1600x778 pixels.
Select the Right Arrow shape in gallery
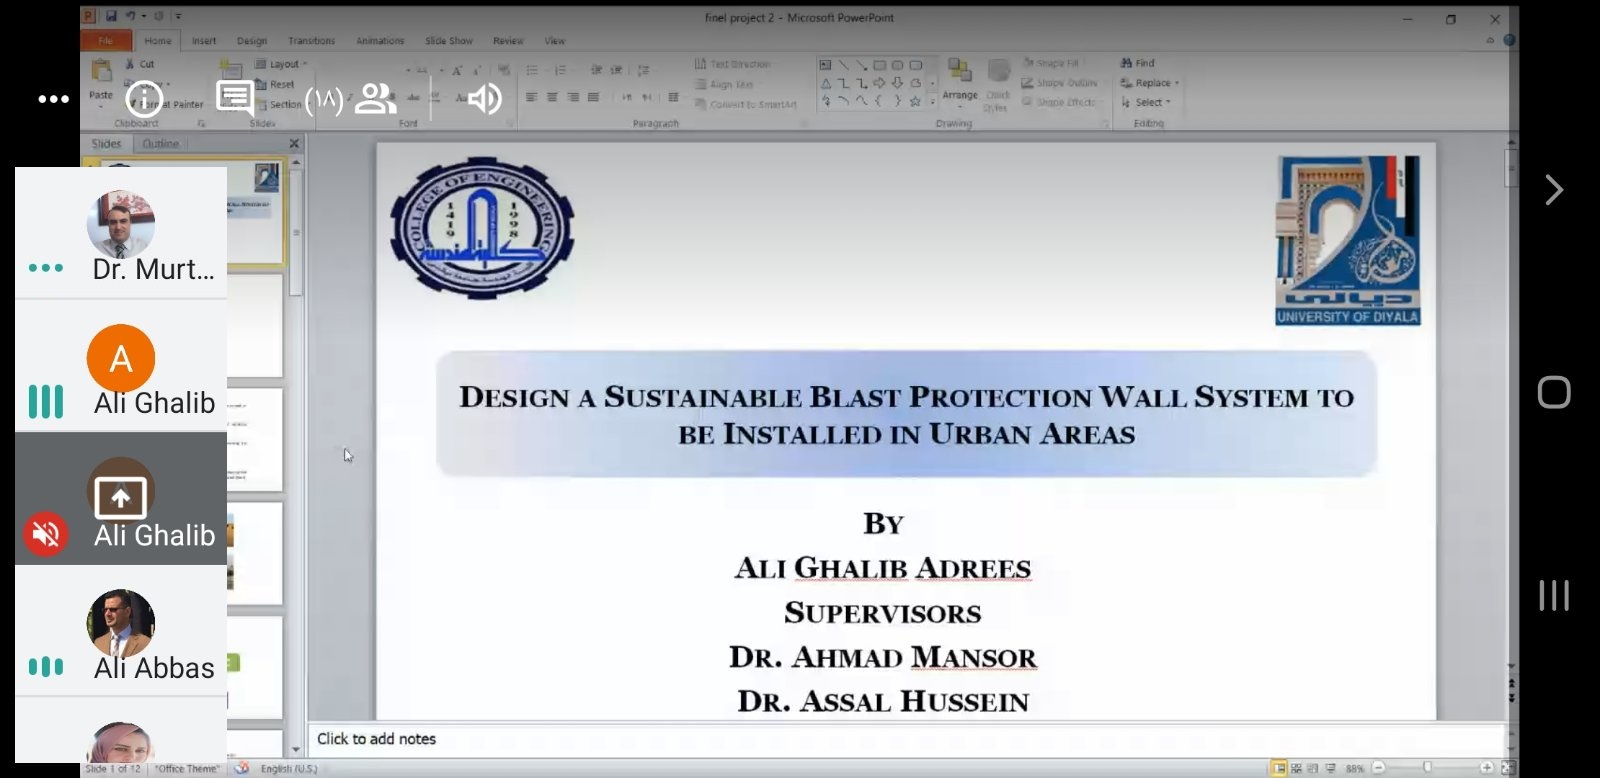click(x=879, y=83)
